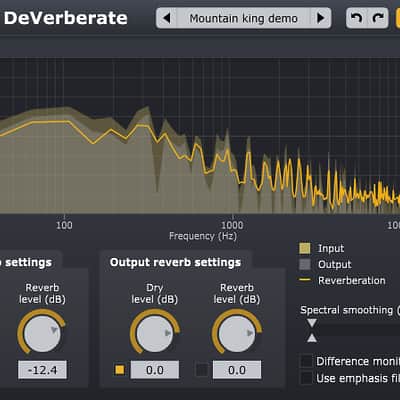Select the Output reverb settings tab header
Viewport: 400px width, 400px height.
point(175,262)
